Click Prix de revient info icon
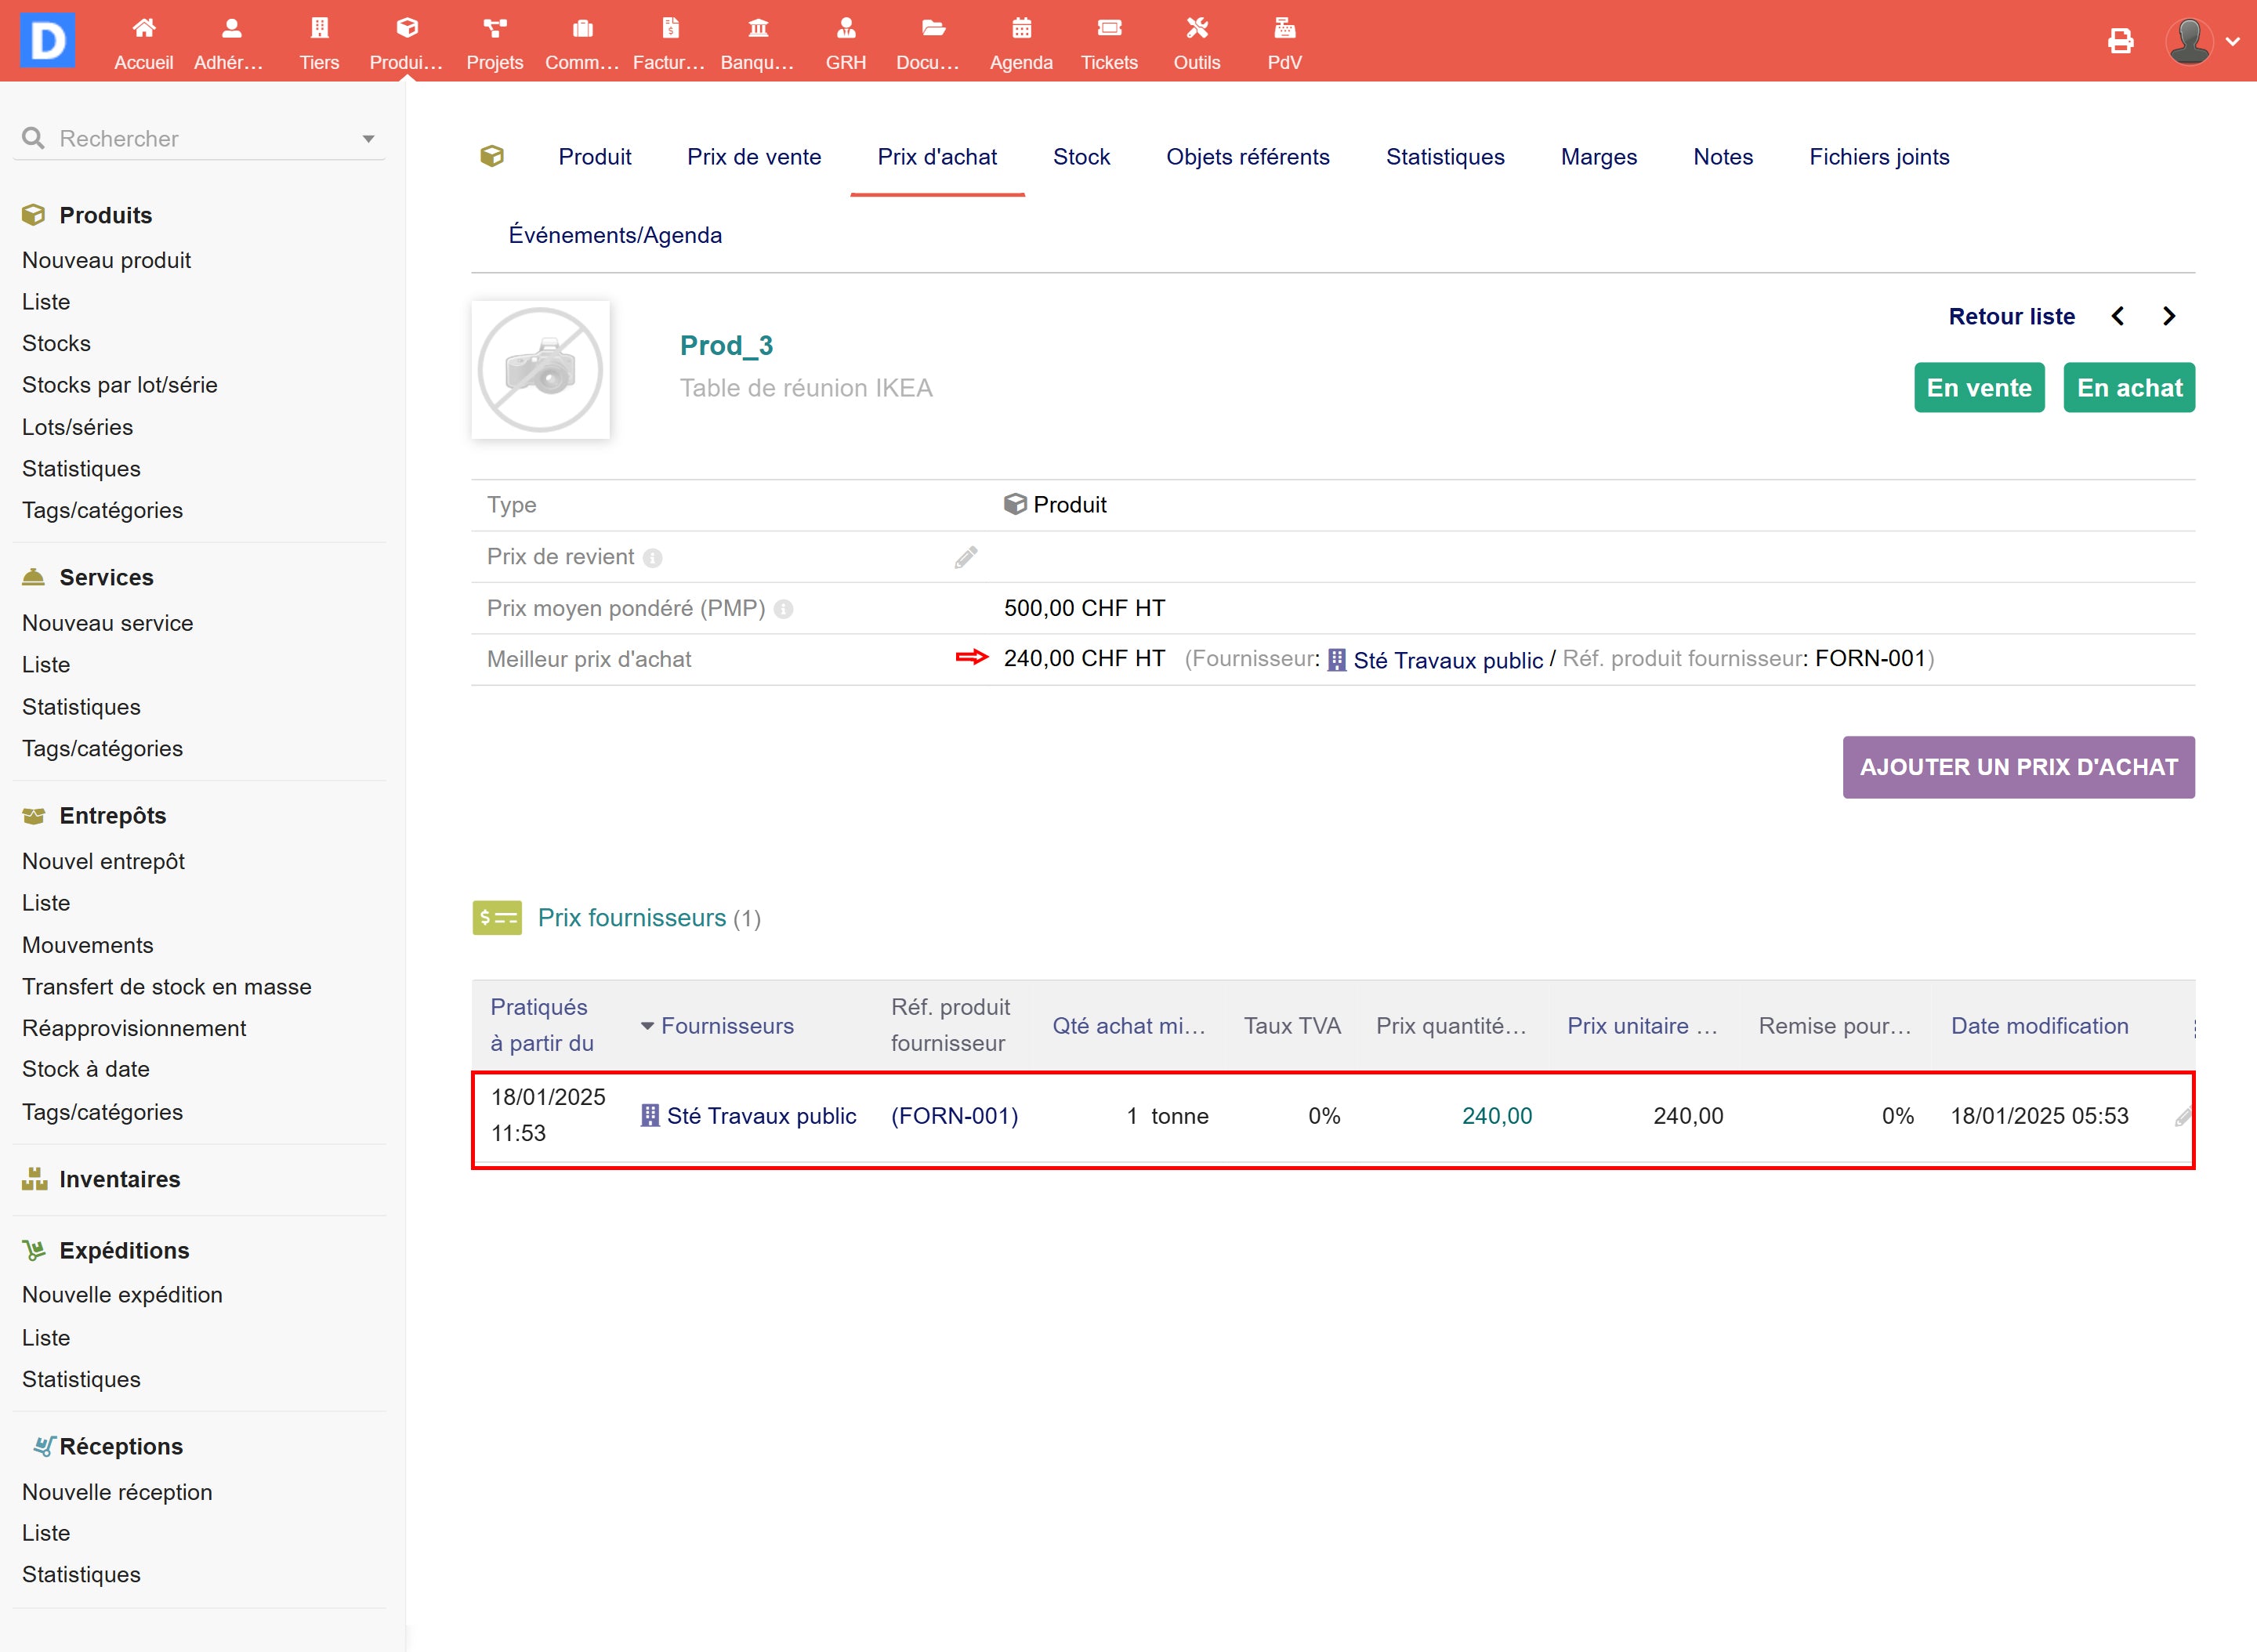This screenshot has height=1652, width=2257. pyautogui.click(x=653, y=559)
